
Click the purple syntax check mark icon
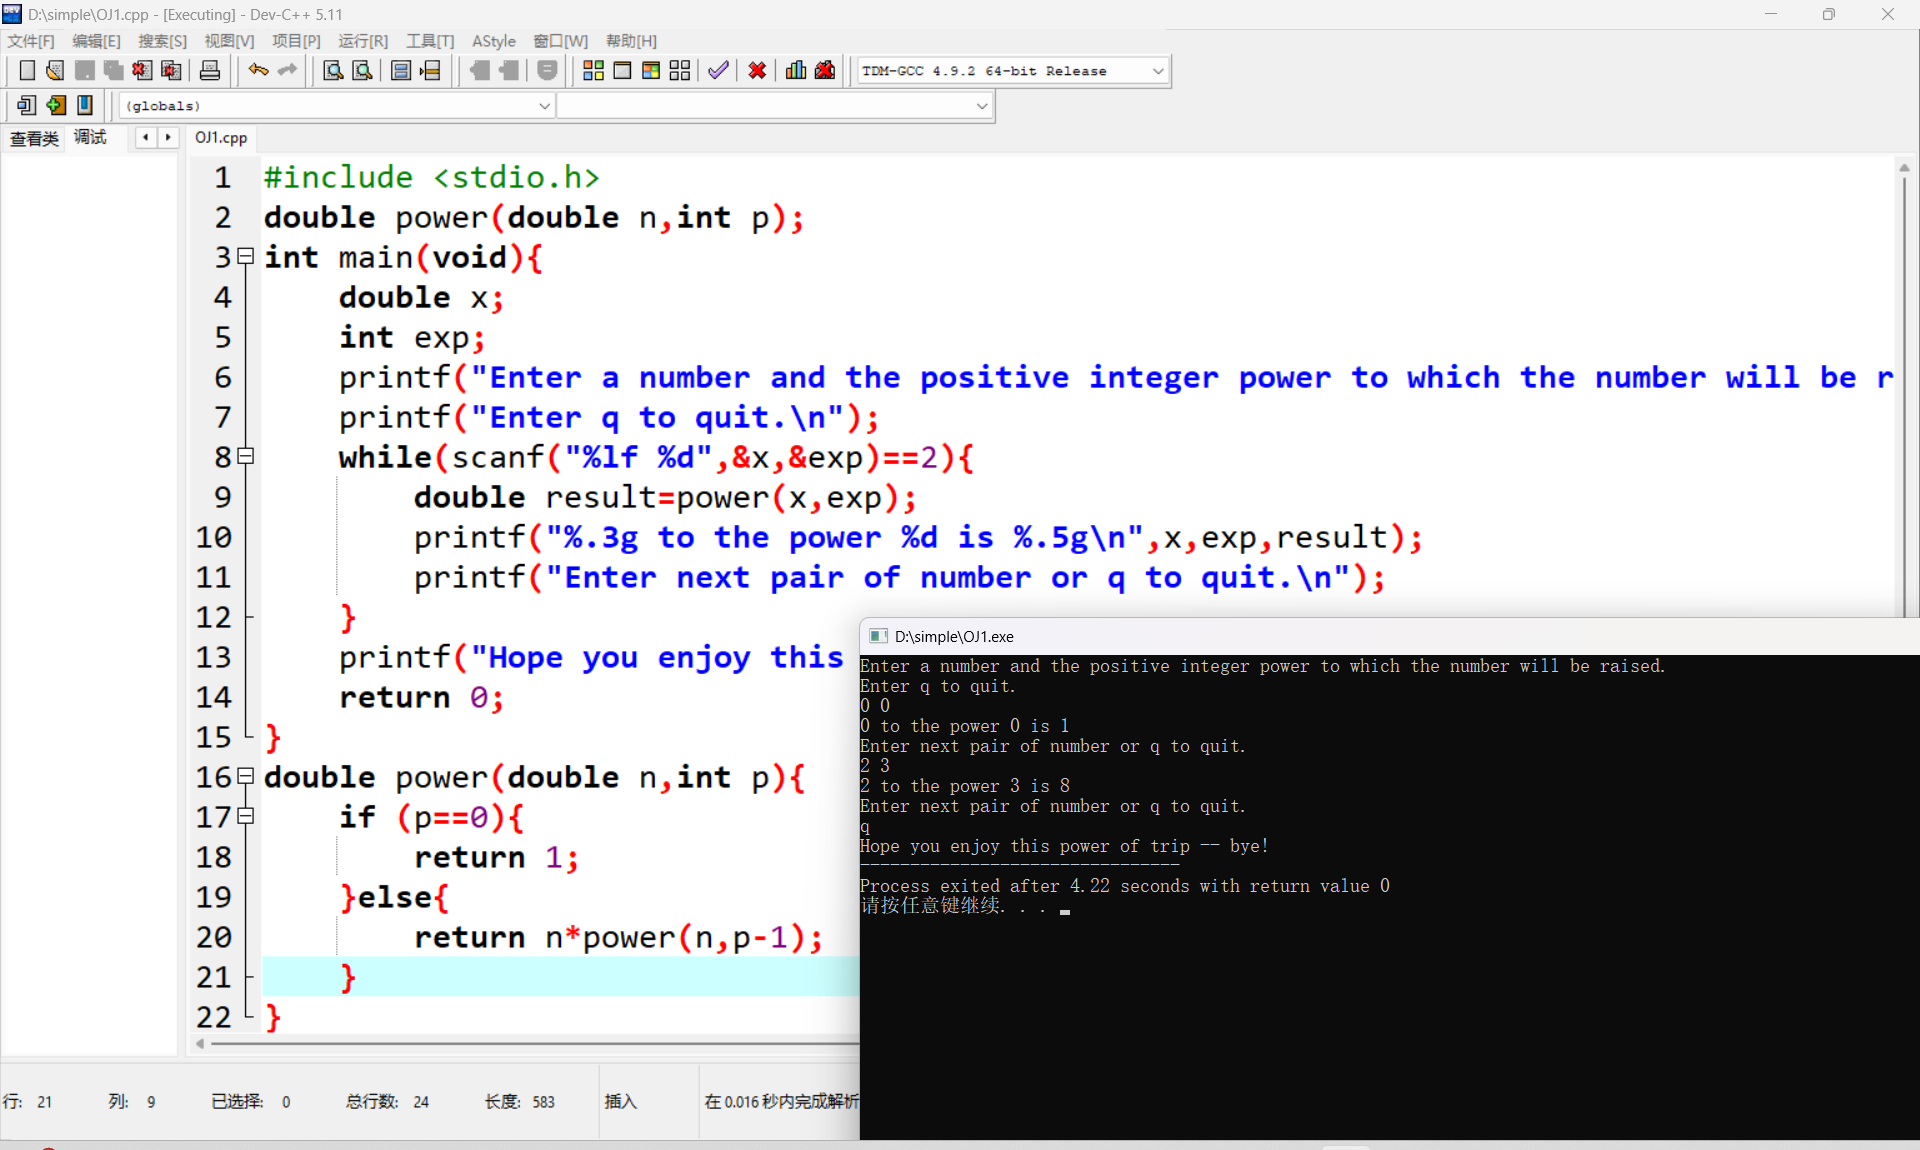(718, 70)
